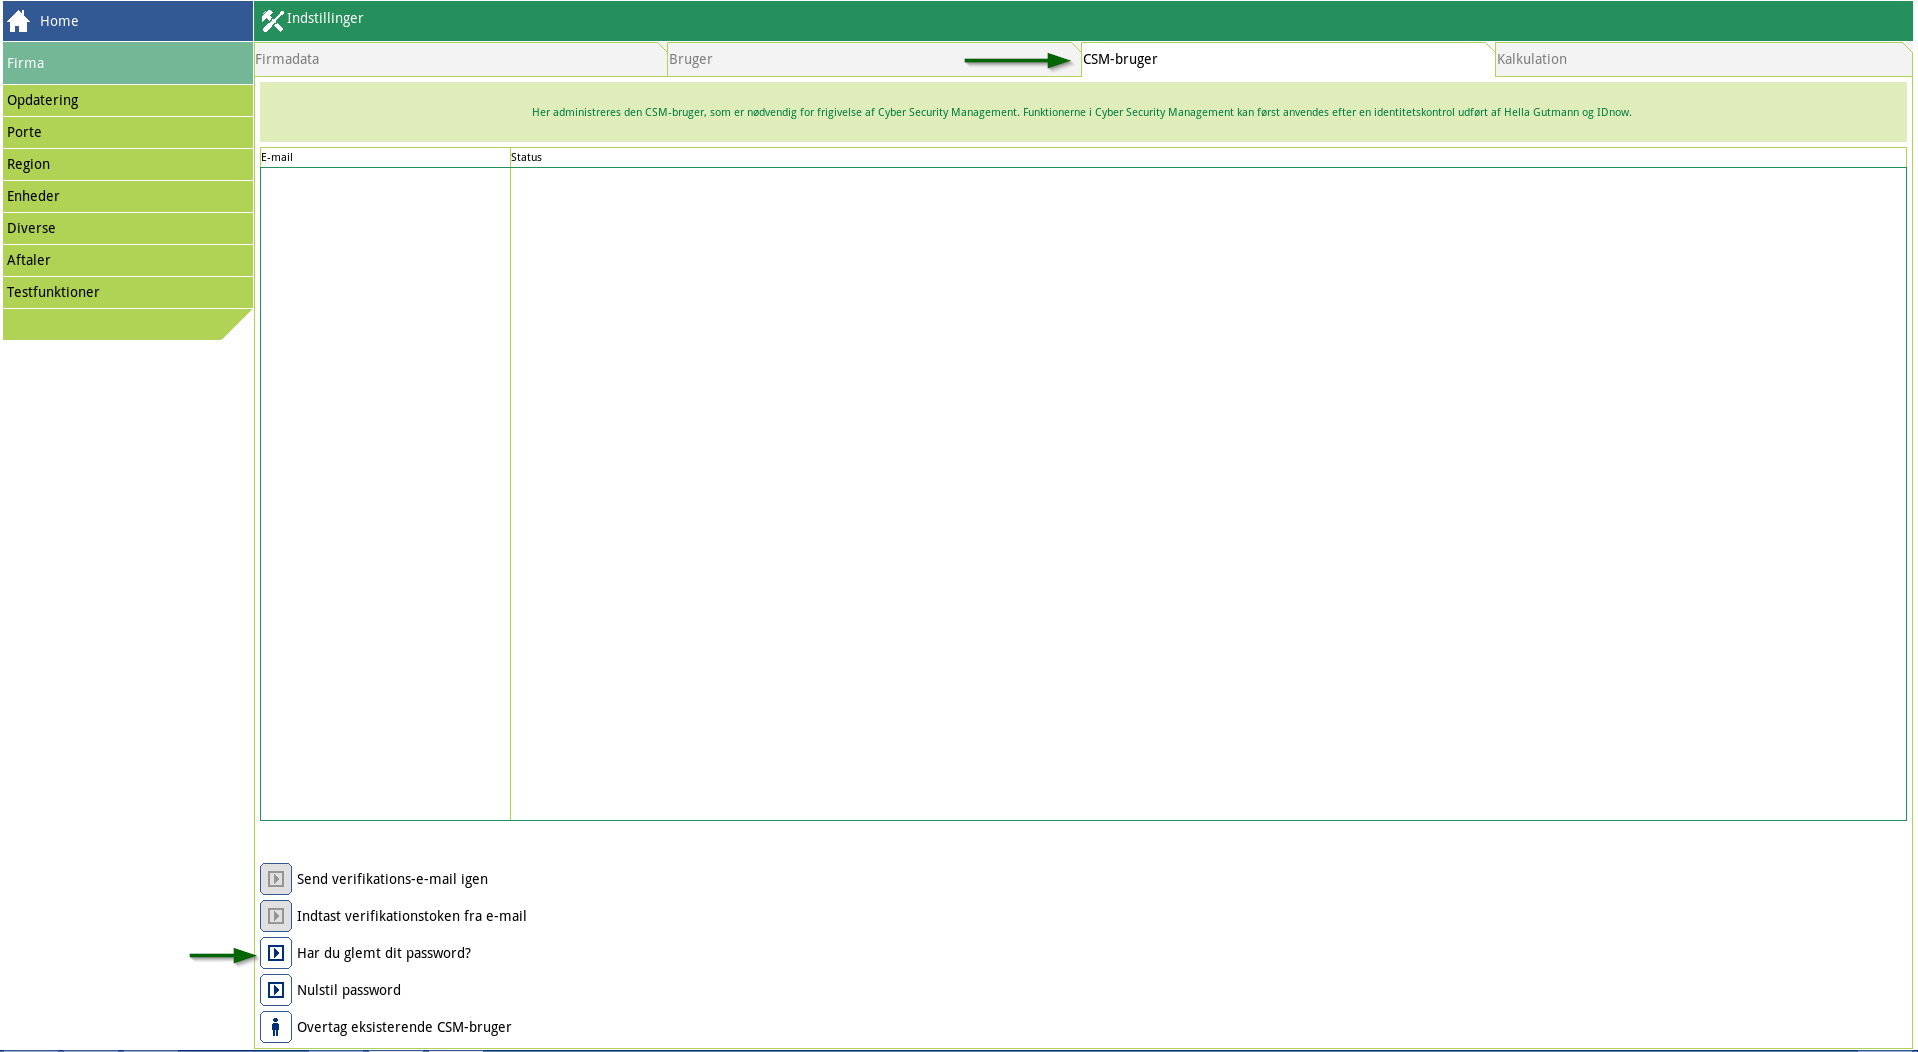Select Diverse in the sidebar
Image resolution: width=1918 pixels, height=1052 pixels.
128,228
